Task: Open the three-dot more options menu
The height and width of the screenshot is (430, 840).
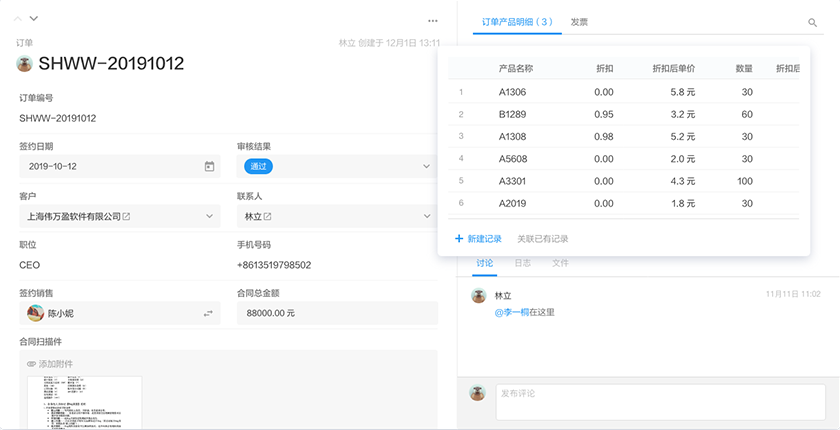Action: (432, 20)
